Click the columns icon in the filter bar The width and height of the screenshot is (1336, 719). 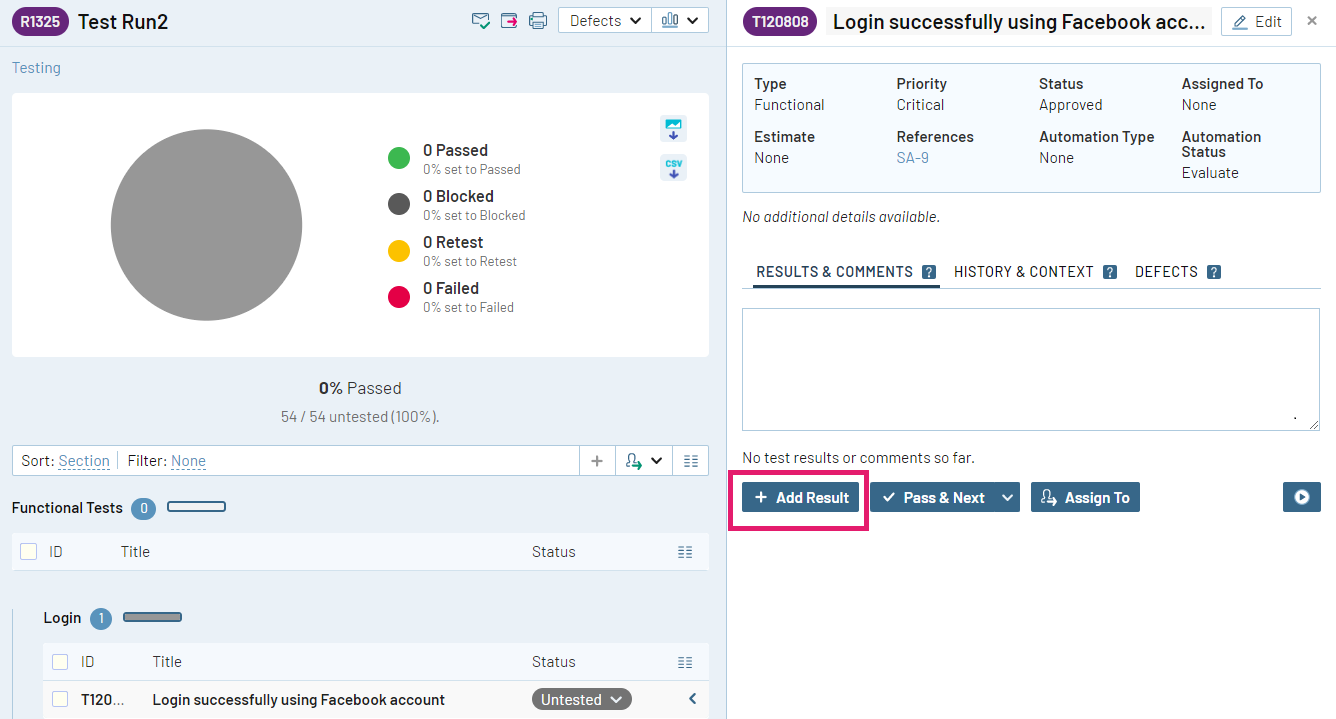[690, 461]
